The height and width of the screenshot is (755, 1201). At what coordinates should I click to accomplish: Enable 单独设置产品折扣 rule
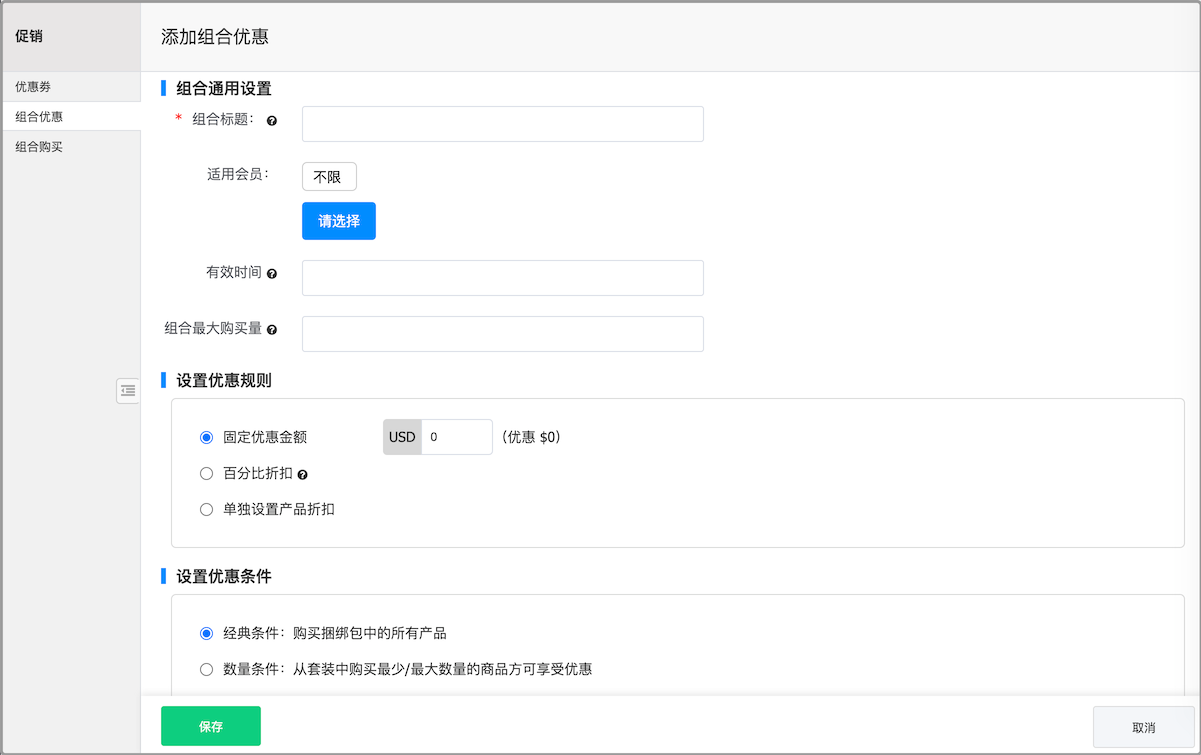pos(206,509)
